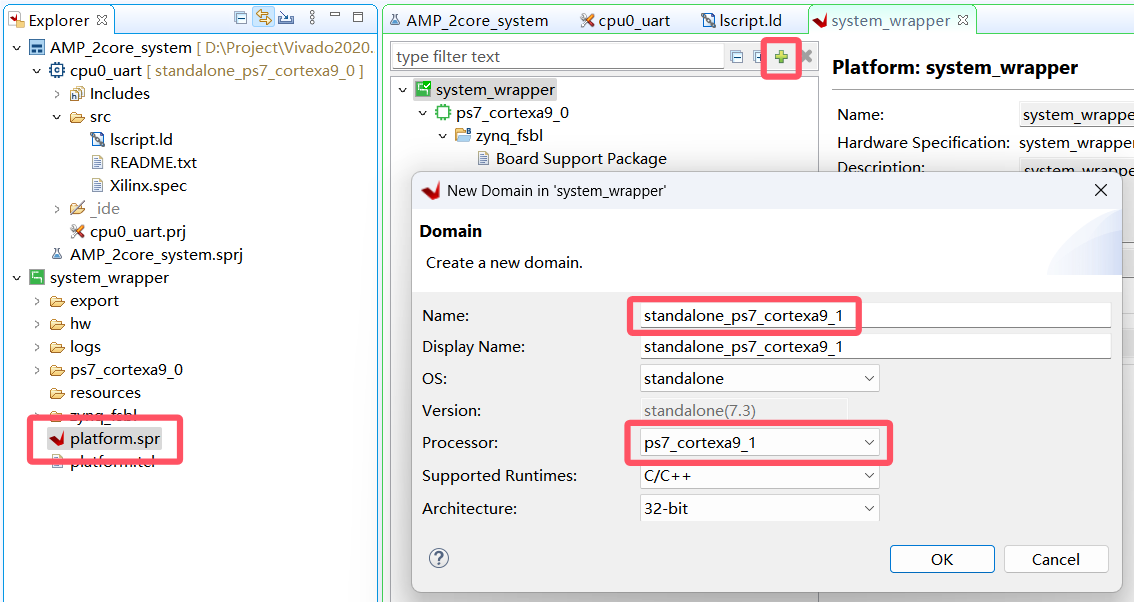Image resolution: width=1134 pixels, height=602 pixels.
Task: Click the import icon in Explorer toolbar
Action: (286, 17)
